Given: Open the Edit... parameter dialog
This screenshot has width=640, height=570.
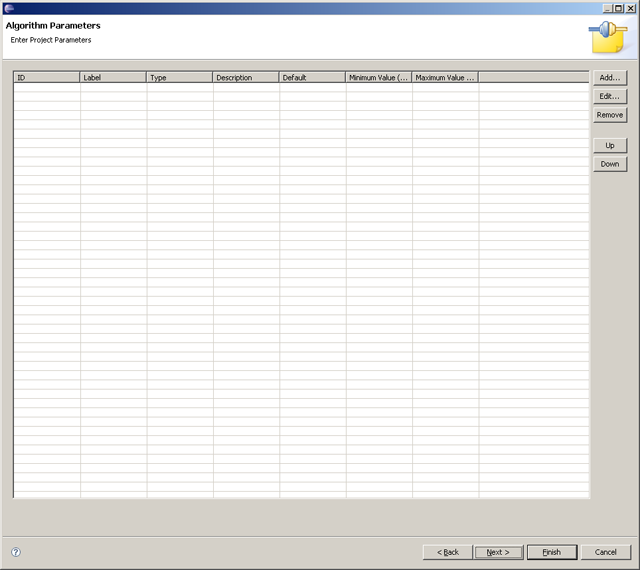Looking at the screenshot, I should 610,96.
